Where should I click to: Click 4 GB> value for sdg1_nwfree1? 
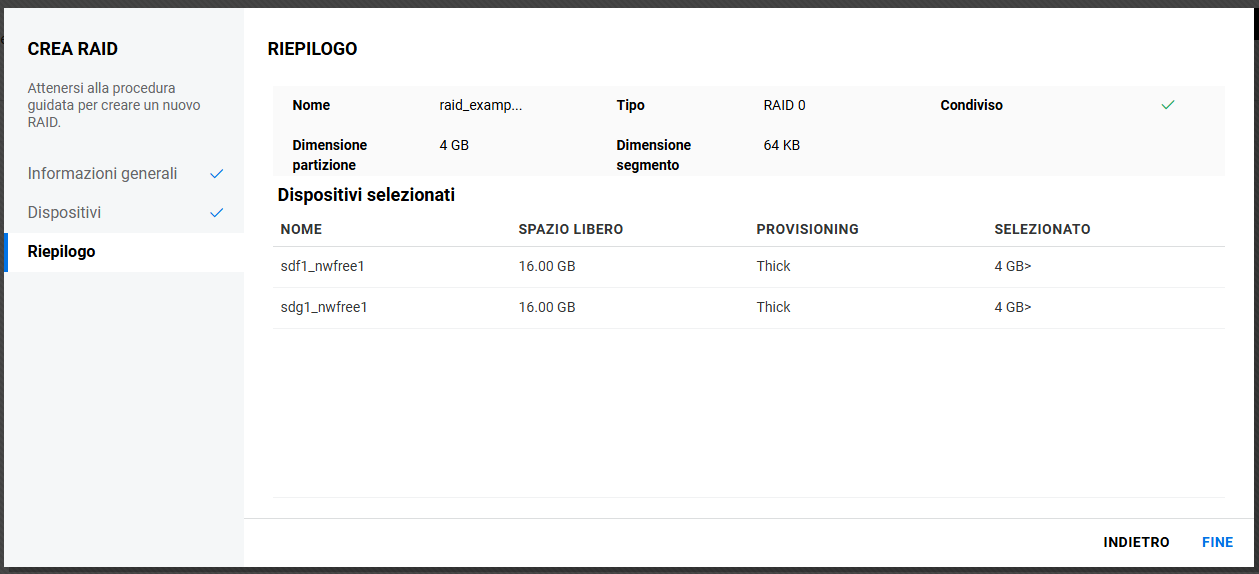coord(1012,307)
